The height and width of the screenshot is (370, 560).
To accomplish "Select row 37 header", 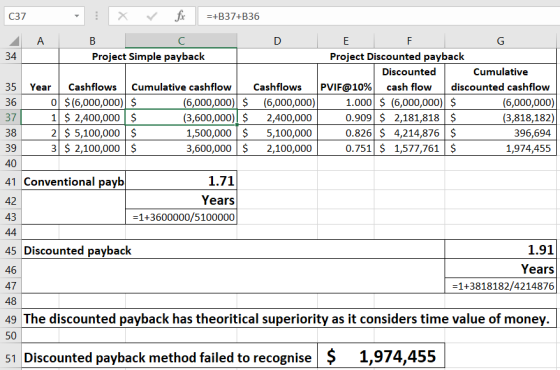I will (11, 118).
